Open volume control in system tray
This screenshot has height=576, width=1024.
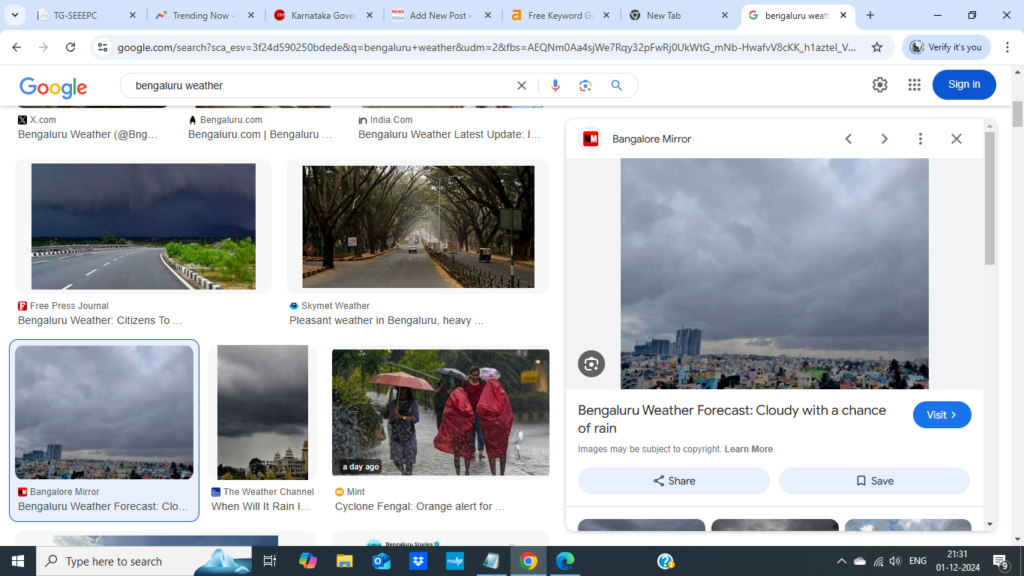[x=895, y=561]
